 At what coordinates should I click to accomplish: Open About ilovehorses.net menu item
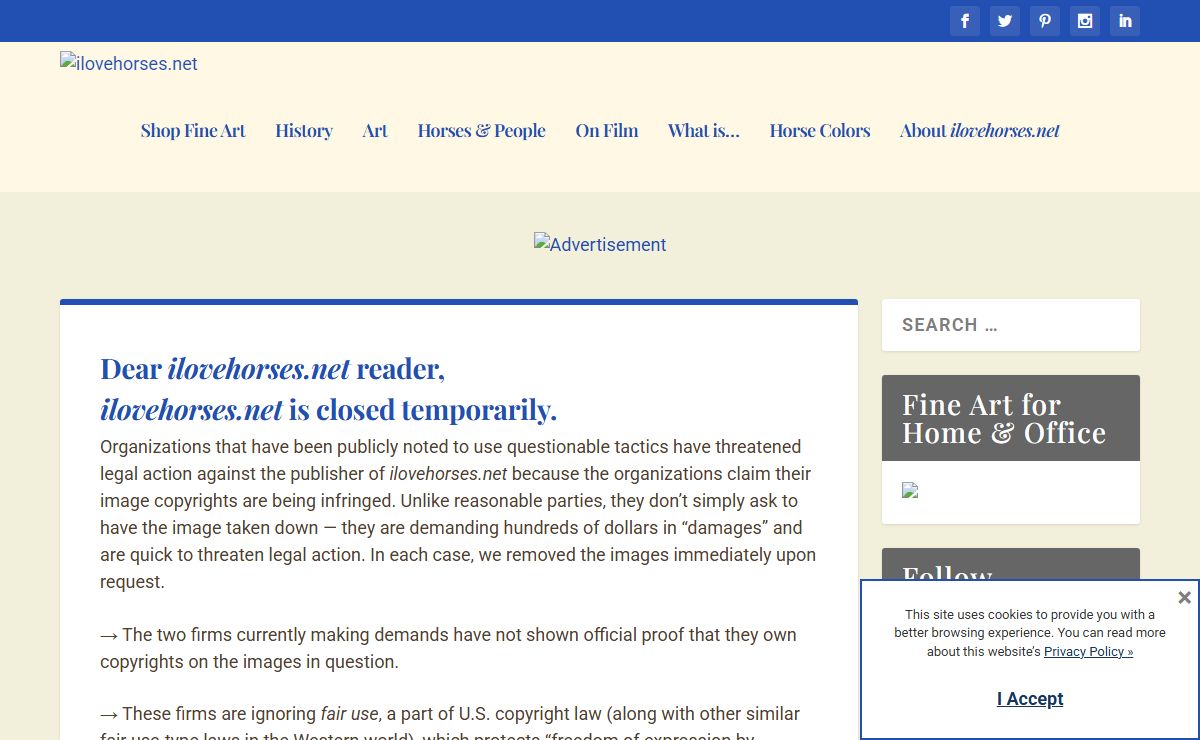980,130
